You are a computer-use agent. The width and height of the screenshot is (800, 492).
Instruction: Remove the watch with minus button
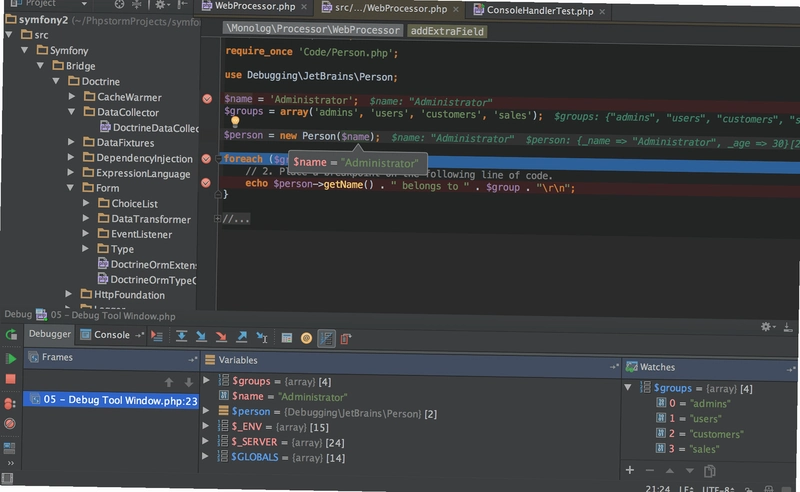click(x=649, y=470)
